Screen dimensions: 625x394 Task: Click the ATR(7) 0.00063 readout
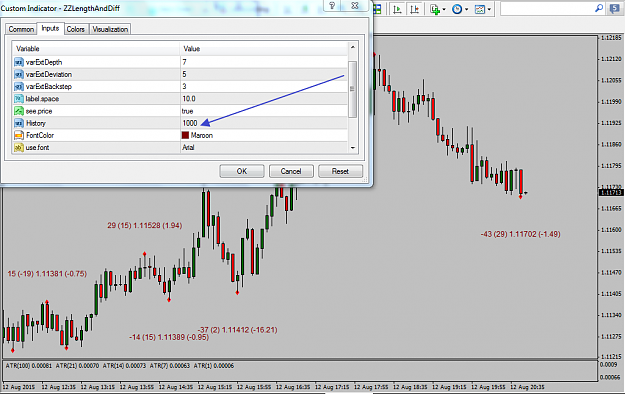pyautogui.click(x=170, y=366)
